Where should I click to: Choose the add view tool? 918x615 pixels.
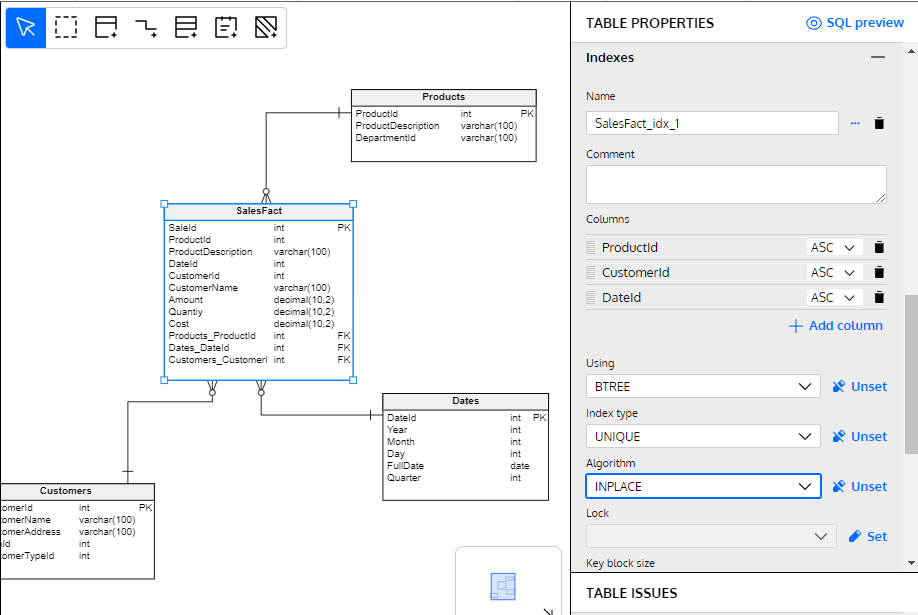pos(186,28)
